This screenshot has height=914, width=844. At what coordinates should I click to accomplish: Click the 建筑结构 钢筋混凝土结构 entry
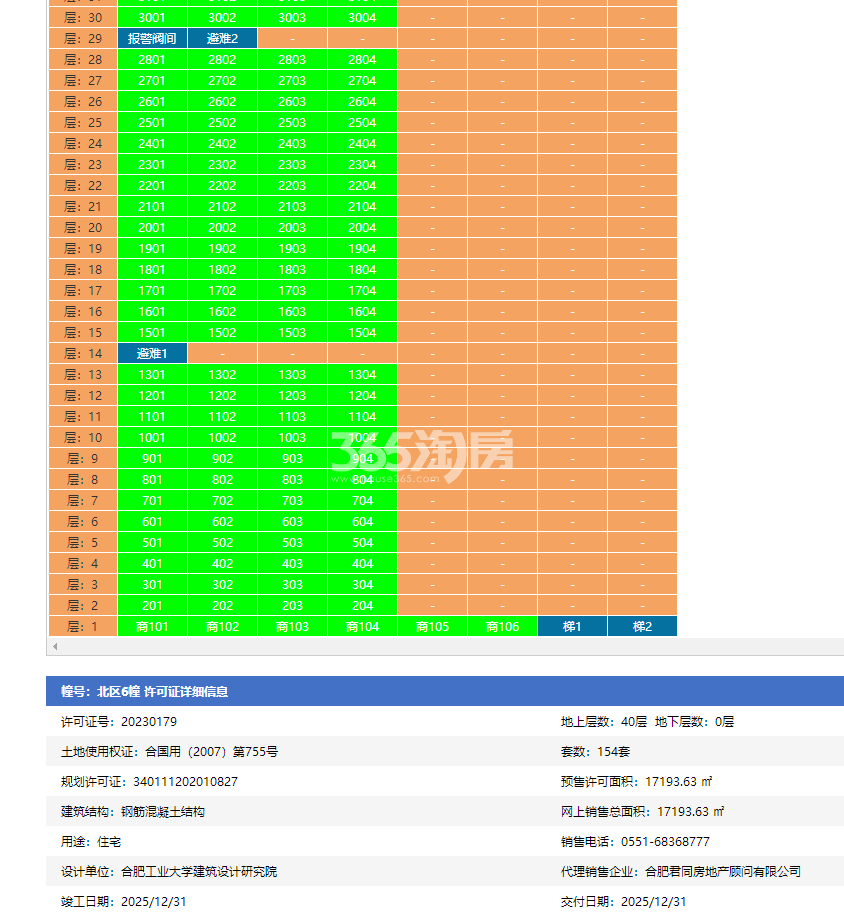(x=133, y=811)
